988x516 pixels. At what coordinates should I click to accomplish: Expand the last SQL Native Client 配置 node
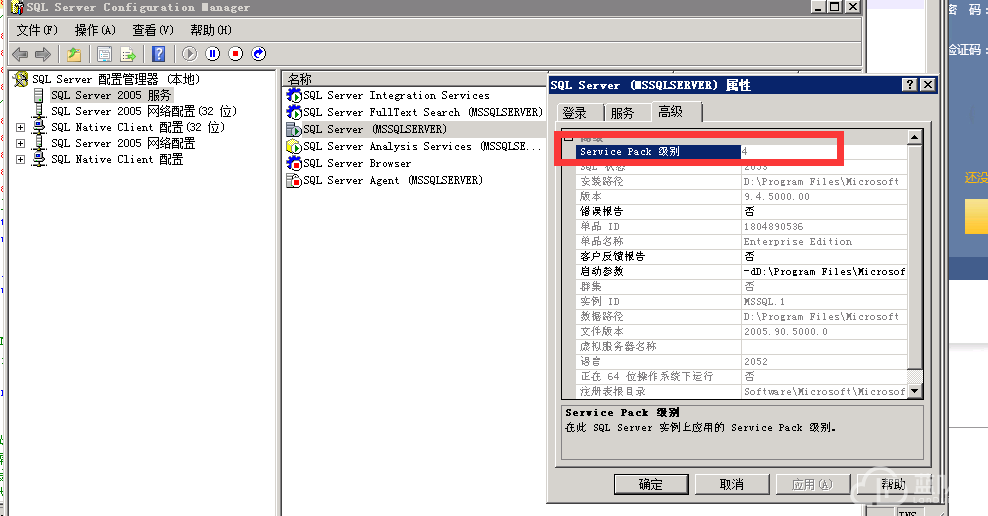(x=20, y=160)
